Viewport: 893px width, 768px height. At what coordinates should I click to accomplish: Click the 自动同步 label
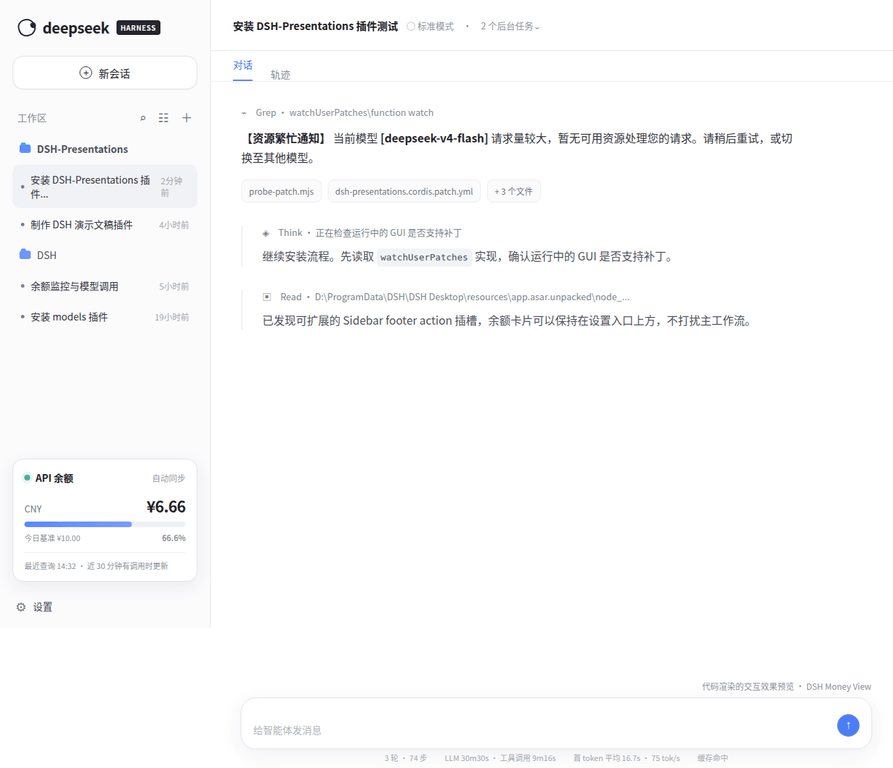(x=169, y=478)
